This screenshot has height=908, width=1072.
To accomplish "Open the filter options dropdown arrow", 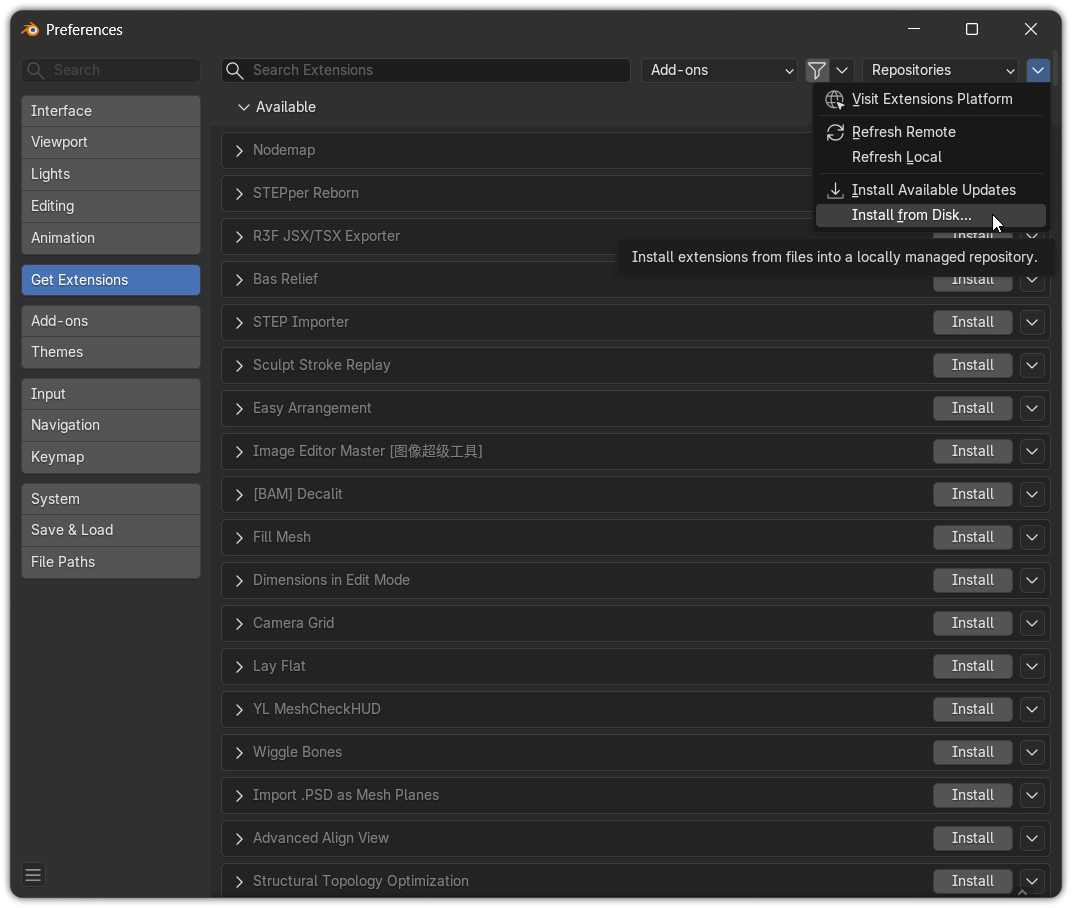I will point(842,70).
